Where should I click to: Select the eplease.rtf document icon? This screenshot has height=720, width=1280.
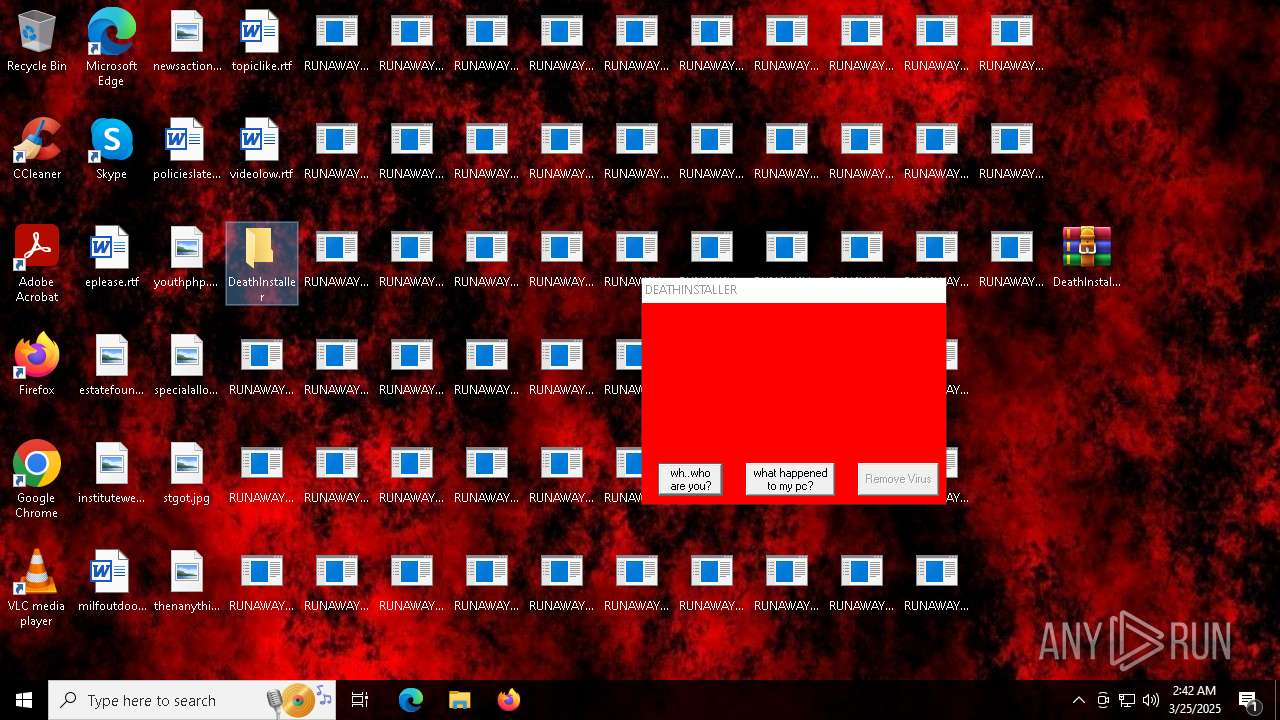click(x=111, y=258)
